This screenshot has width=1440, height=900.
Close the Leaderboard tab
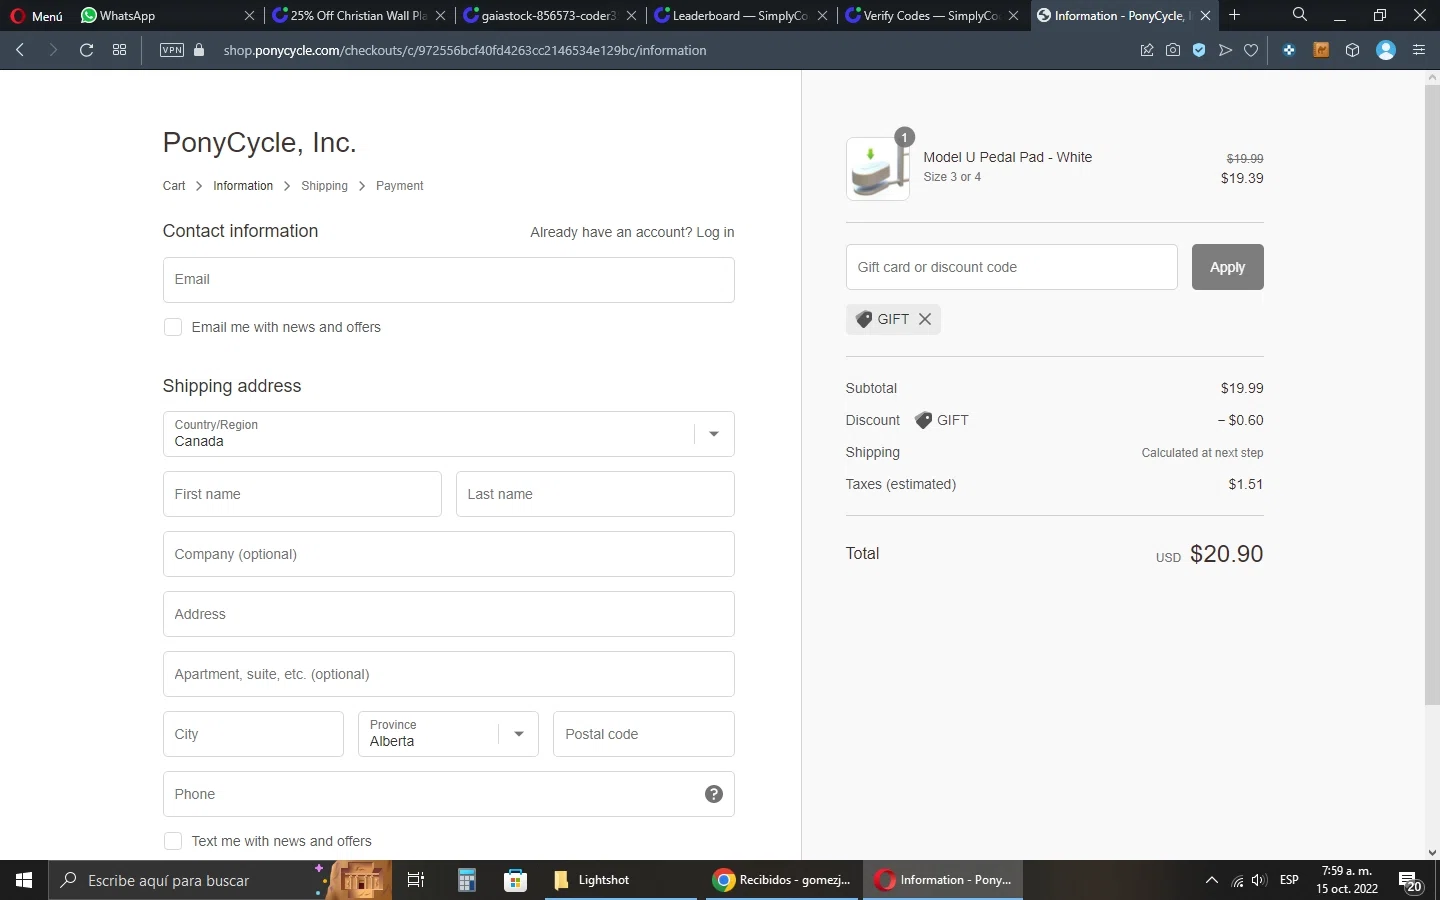[822, 15]
